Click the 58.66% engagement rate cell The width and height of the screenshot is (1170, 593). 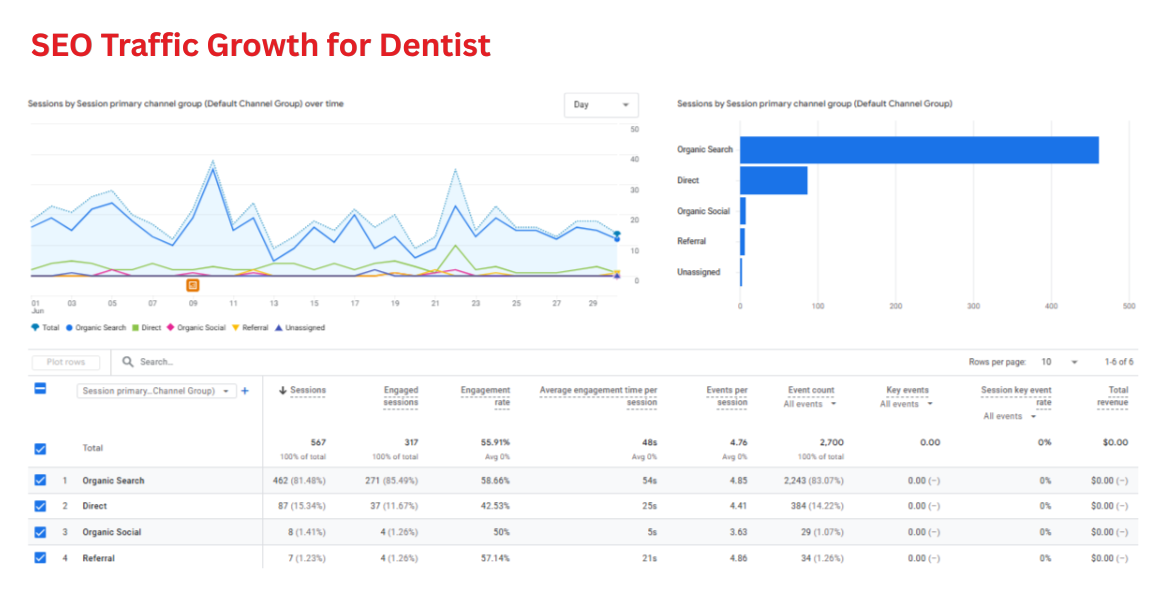(495, 480)
